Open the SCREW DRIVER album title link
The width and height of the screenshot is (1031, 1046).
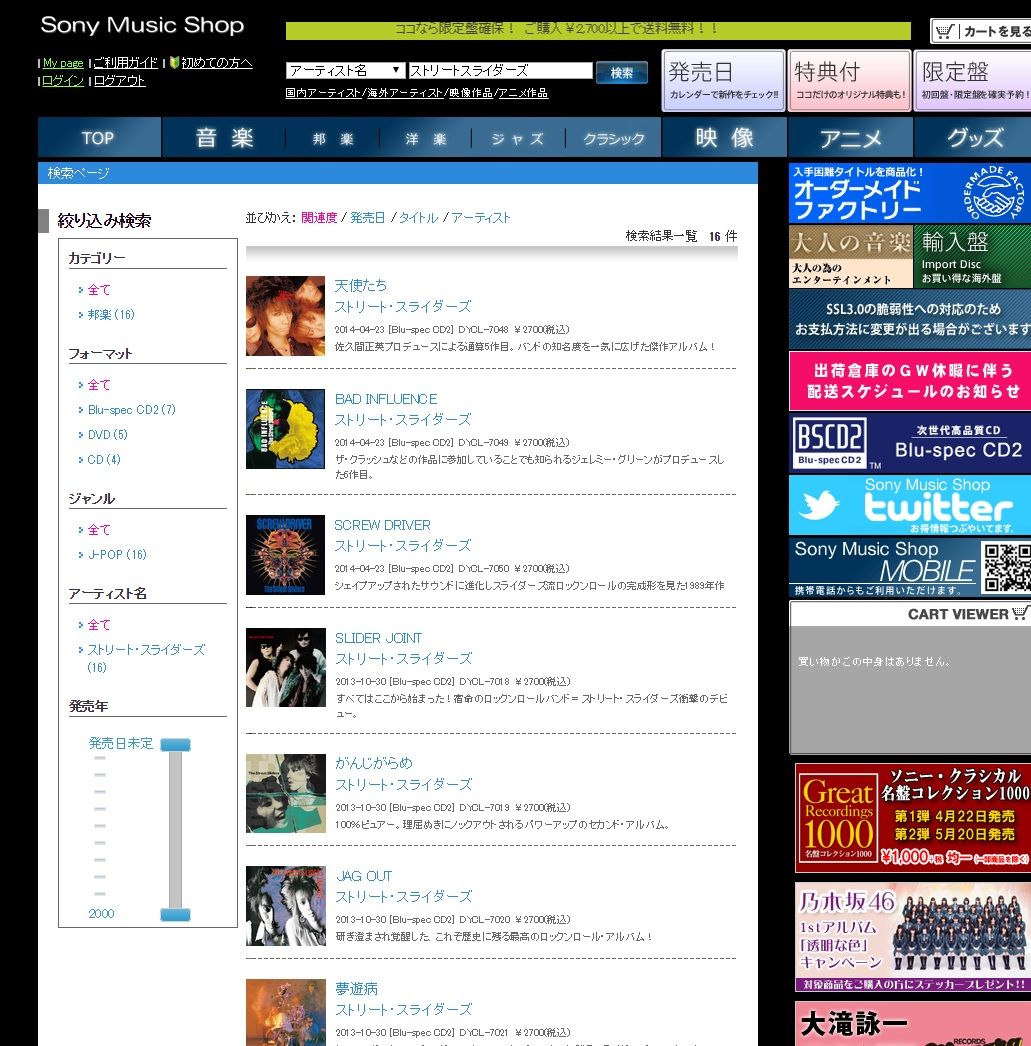pos(382,525)
